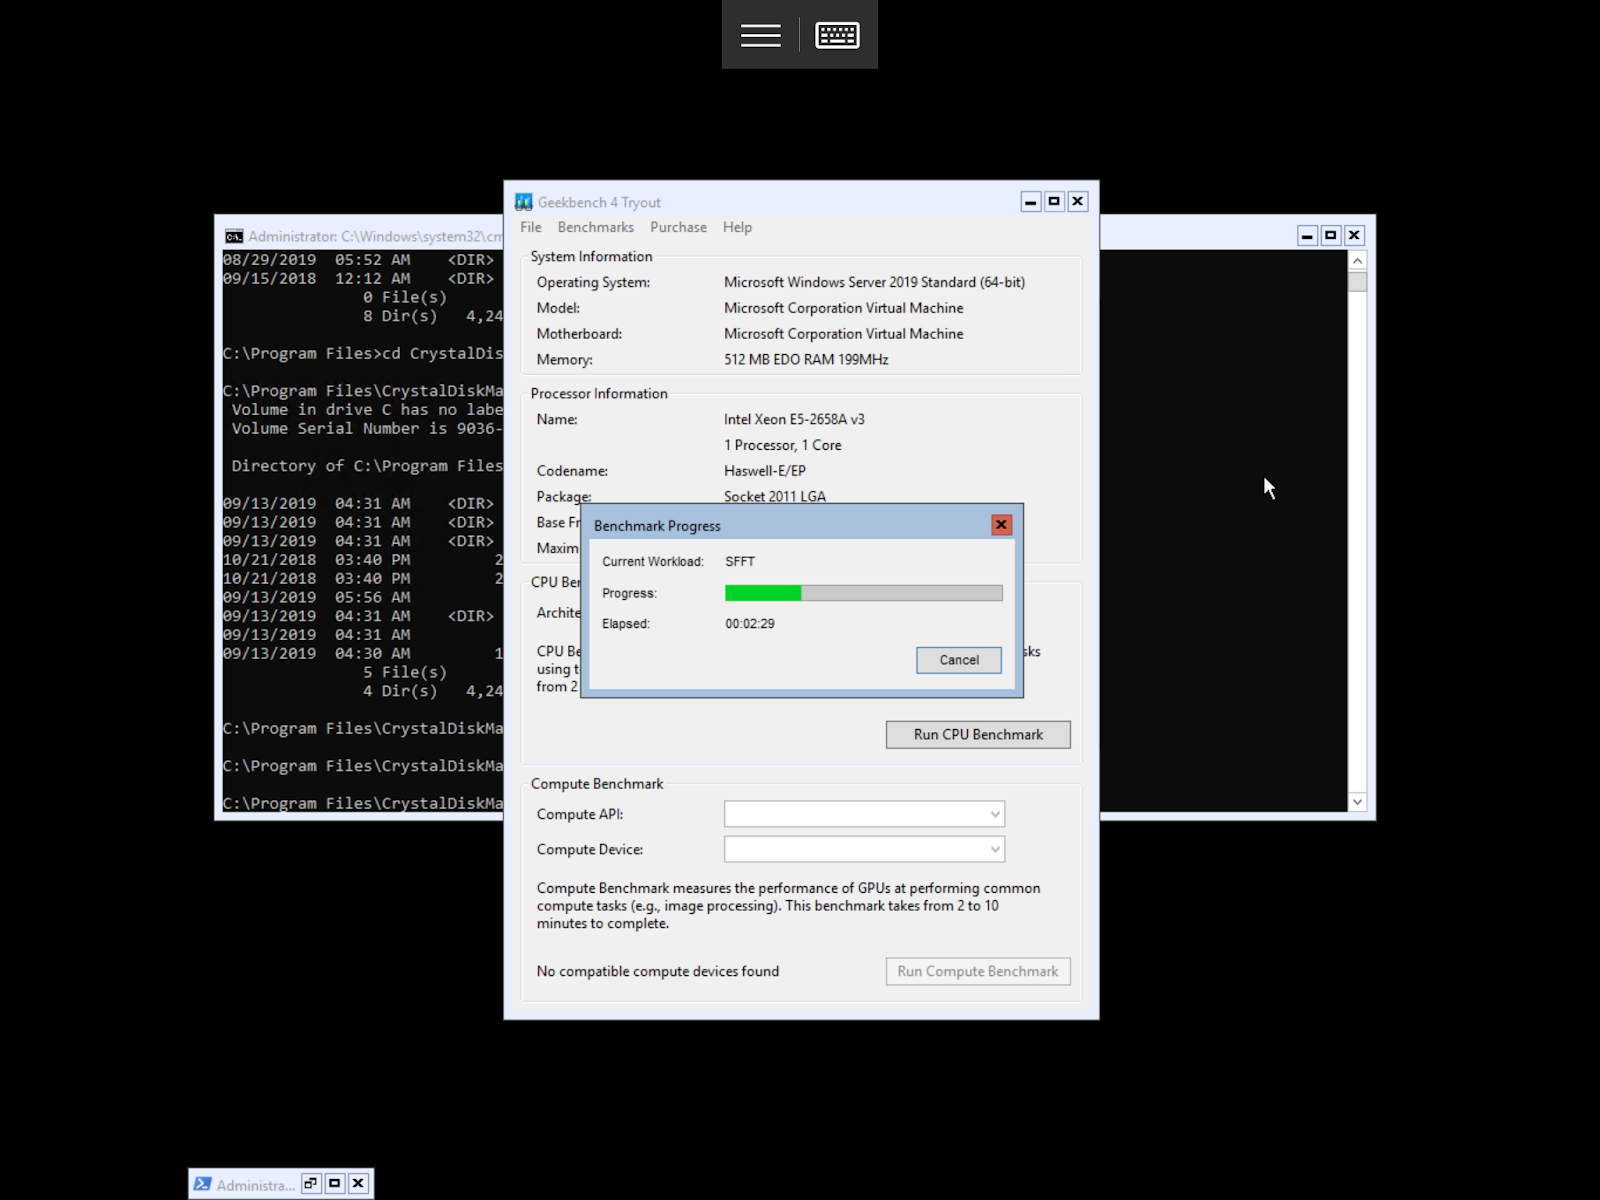Click the command prompt scroll down arrow
The height and width of the screenshot is (1200, 1600).
point(1357,802)
